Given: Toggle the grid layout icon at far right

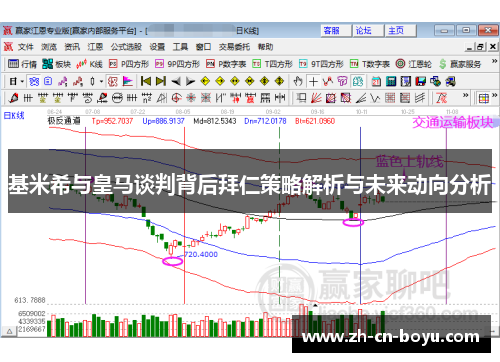Looking at the screenshot, I should click(484, 98).
